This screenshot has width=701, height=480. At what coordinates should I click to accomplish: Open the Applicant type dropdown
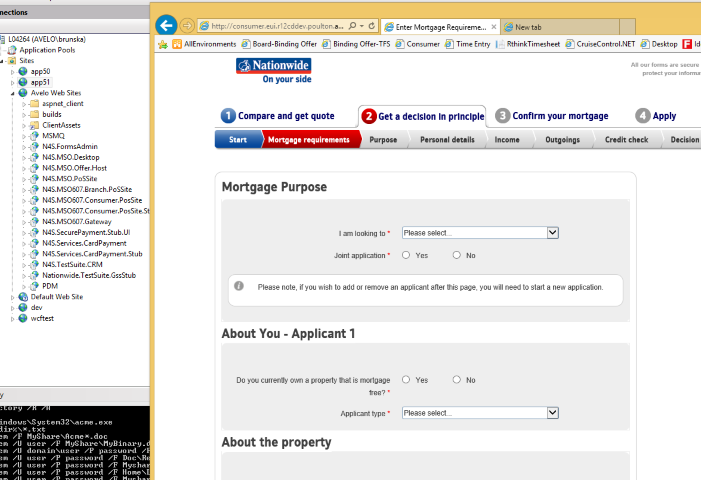(x=479, y=412)
